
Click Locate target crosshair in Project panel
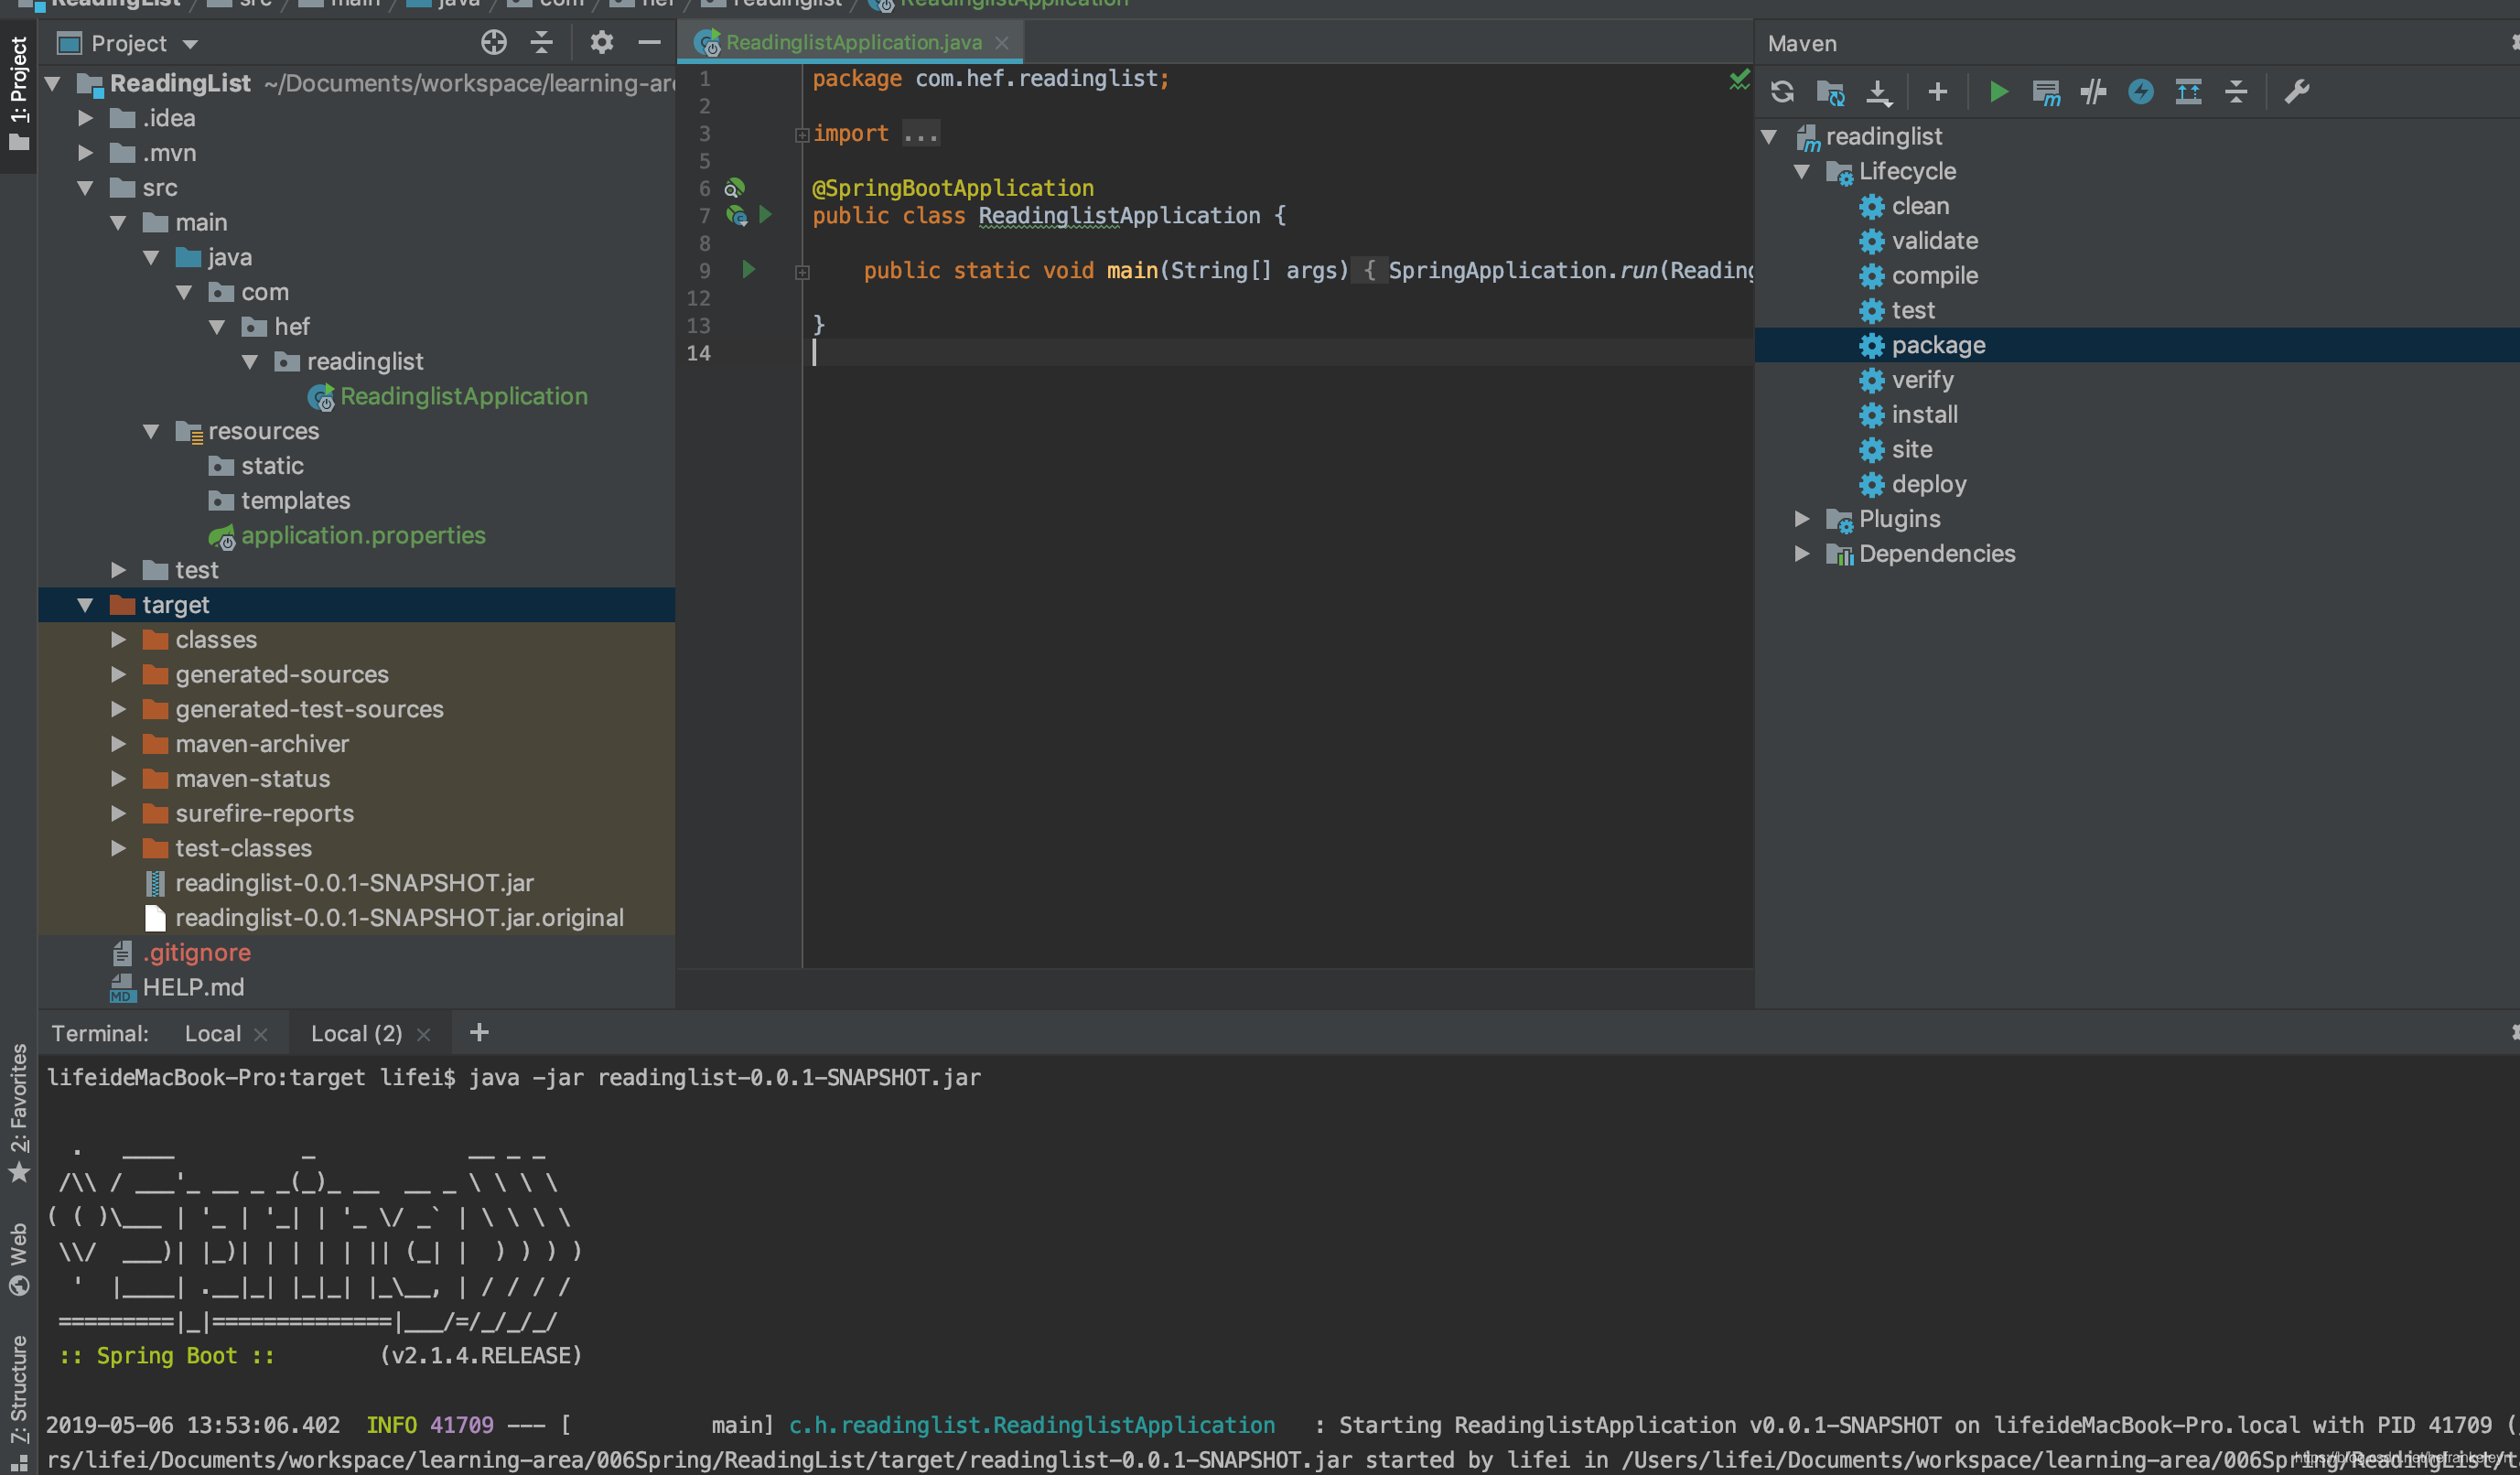(x=494, y=42)
